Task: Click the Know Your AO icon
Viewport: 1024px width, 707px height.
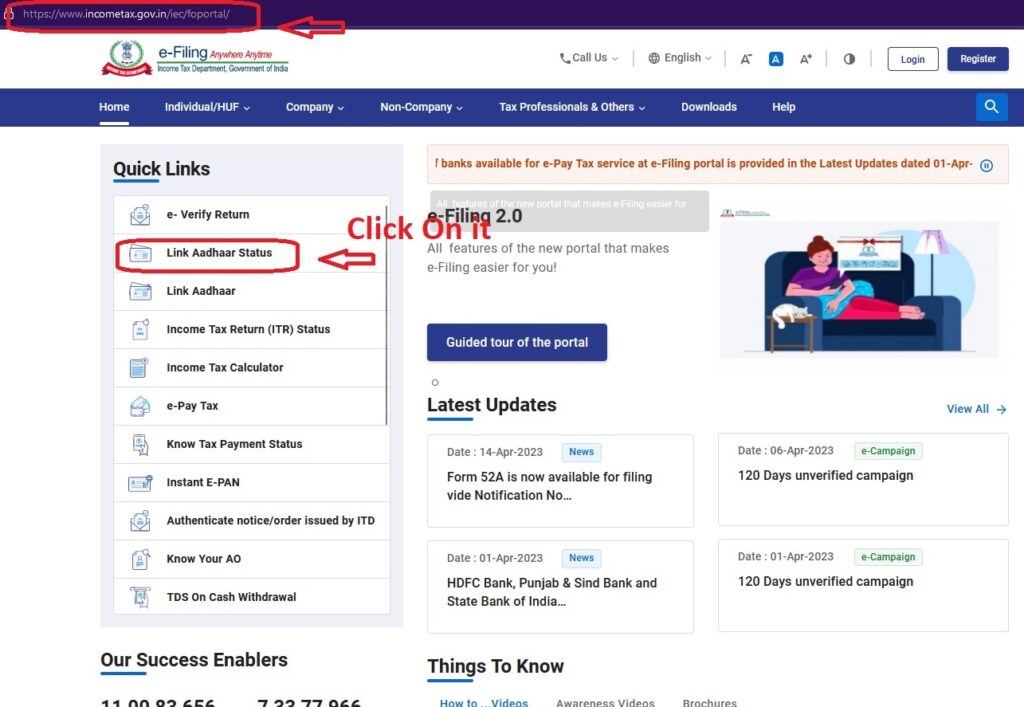Action: [140, 559]
